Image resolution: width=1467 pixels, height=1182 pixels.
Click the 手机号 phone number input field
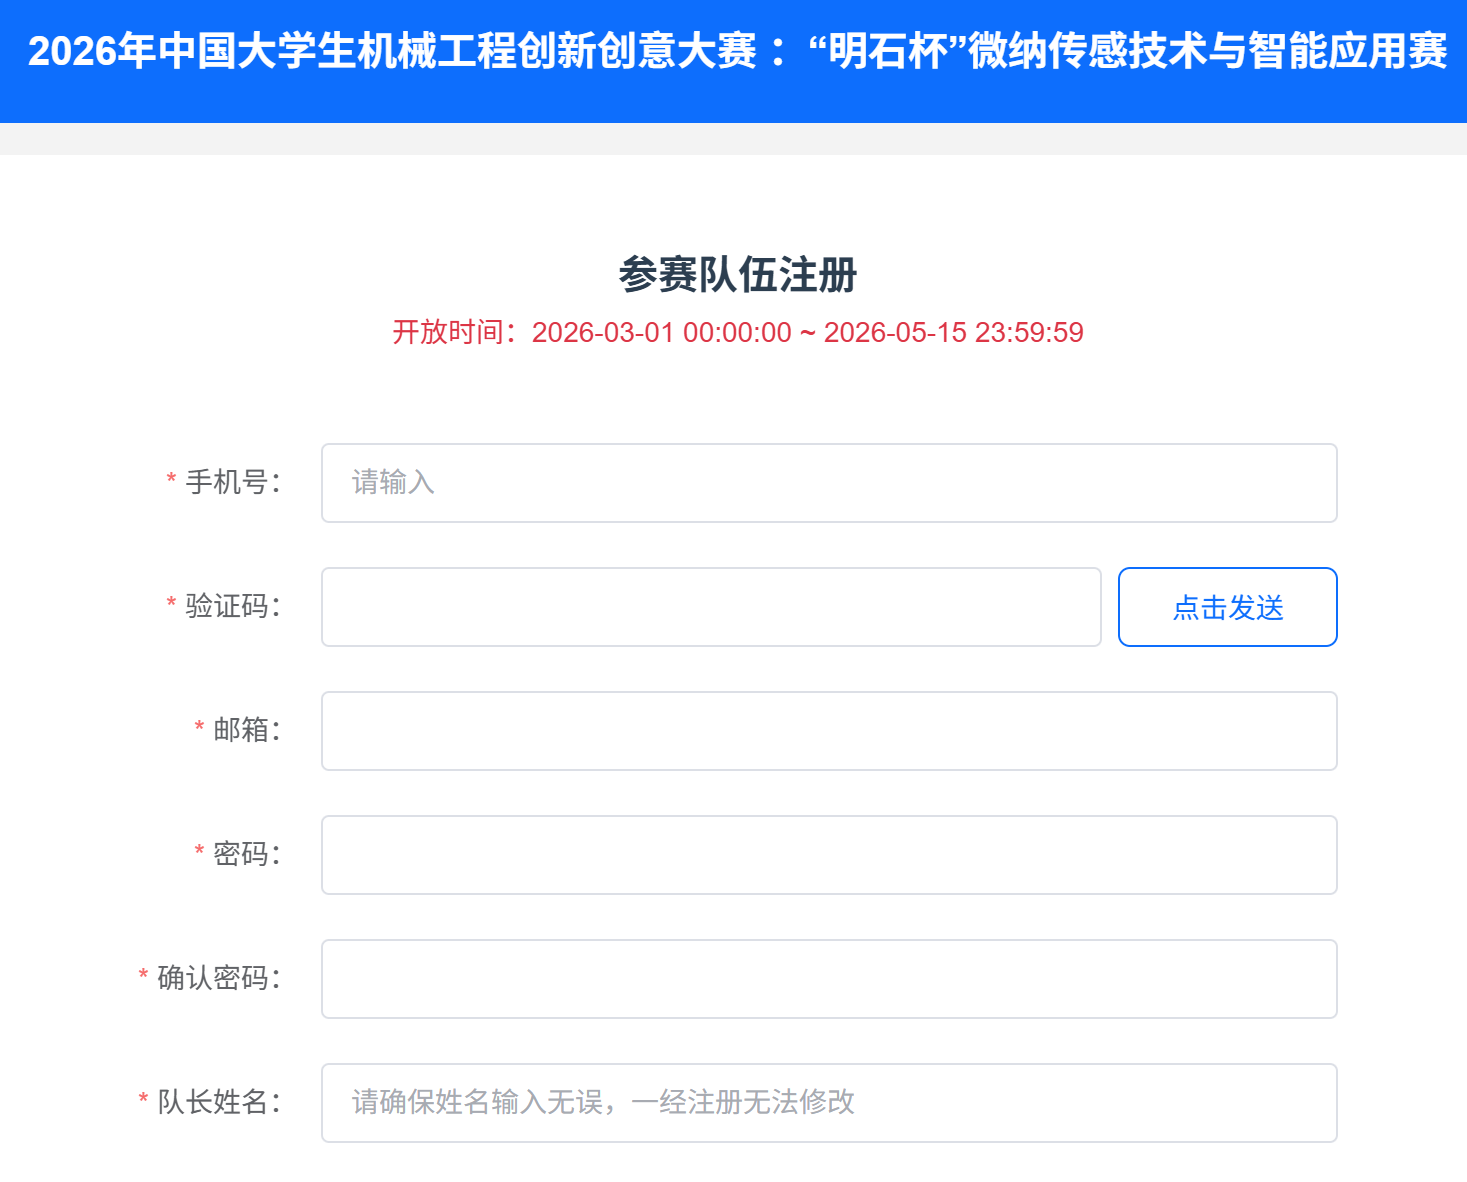pos(828,483)
